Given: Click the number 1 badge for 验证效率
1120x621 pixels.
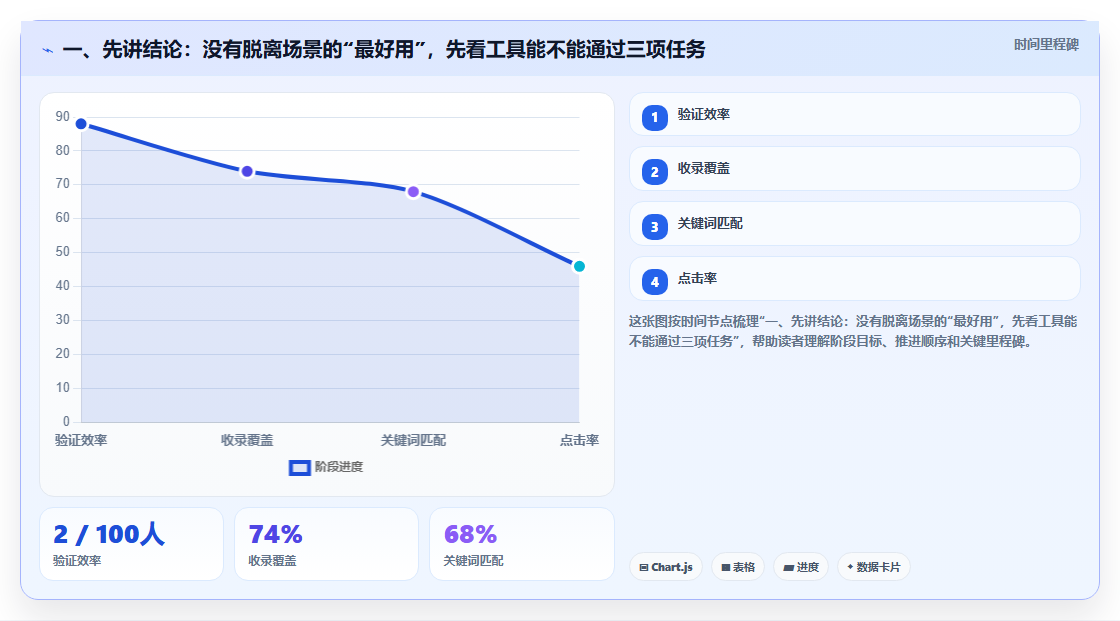Looking at the screenshot, I should 654,118.
